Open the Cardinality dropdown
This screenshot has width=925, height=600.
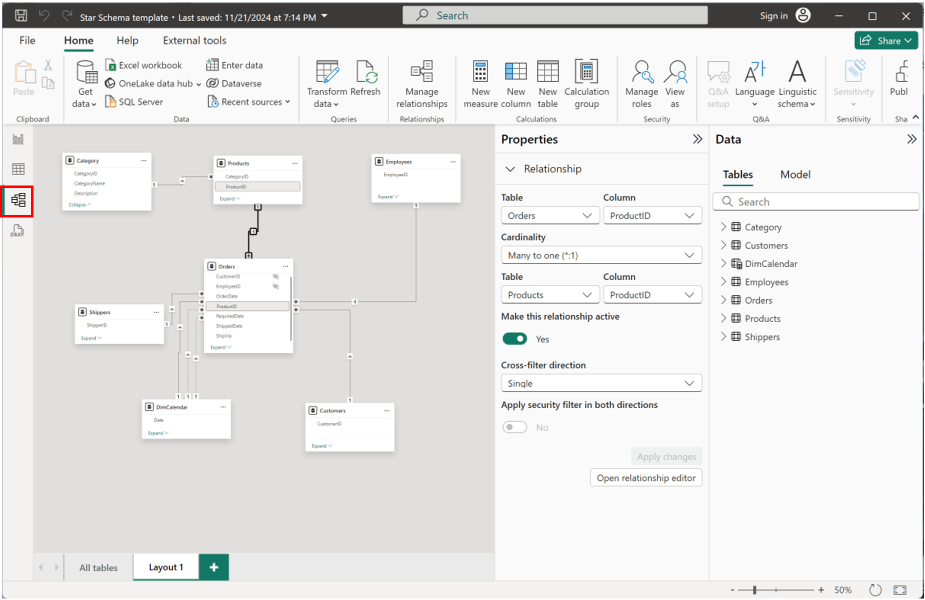[x=601, y=255]
